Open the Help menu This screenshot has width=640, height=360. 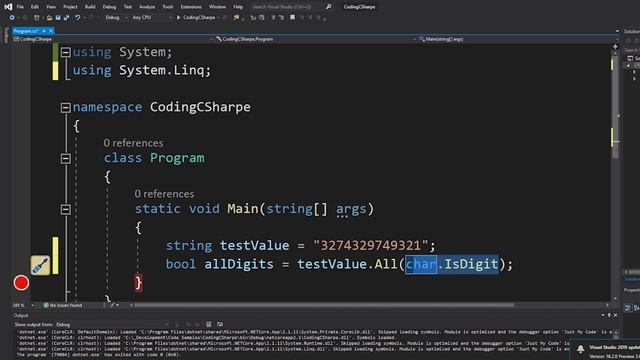click(x=238, y=7)
